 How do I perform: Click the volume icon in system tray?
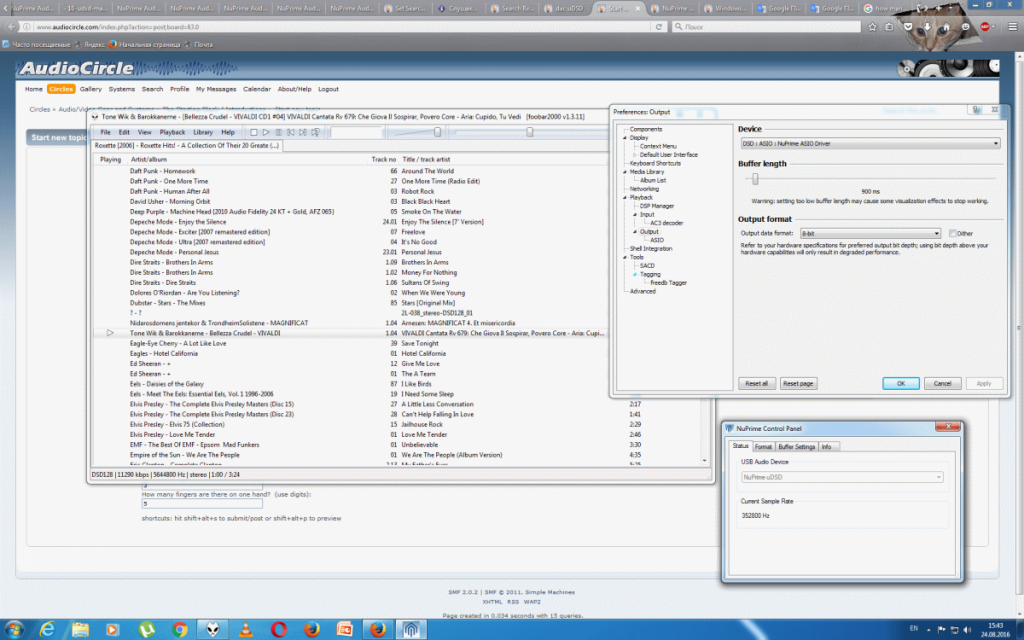[967, 630]
